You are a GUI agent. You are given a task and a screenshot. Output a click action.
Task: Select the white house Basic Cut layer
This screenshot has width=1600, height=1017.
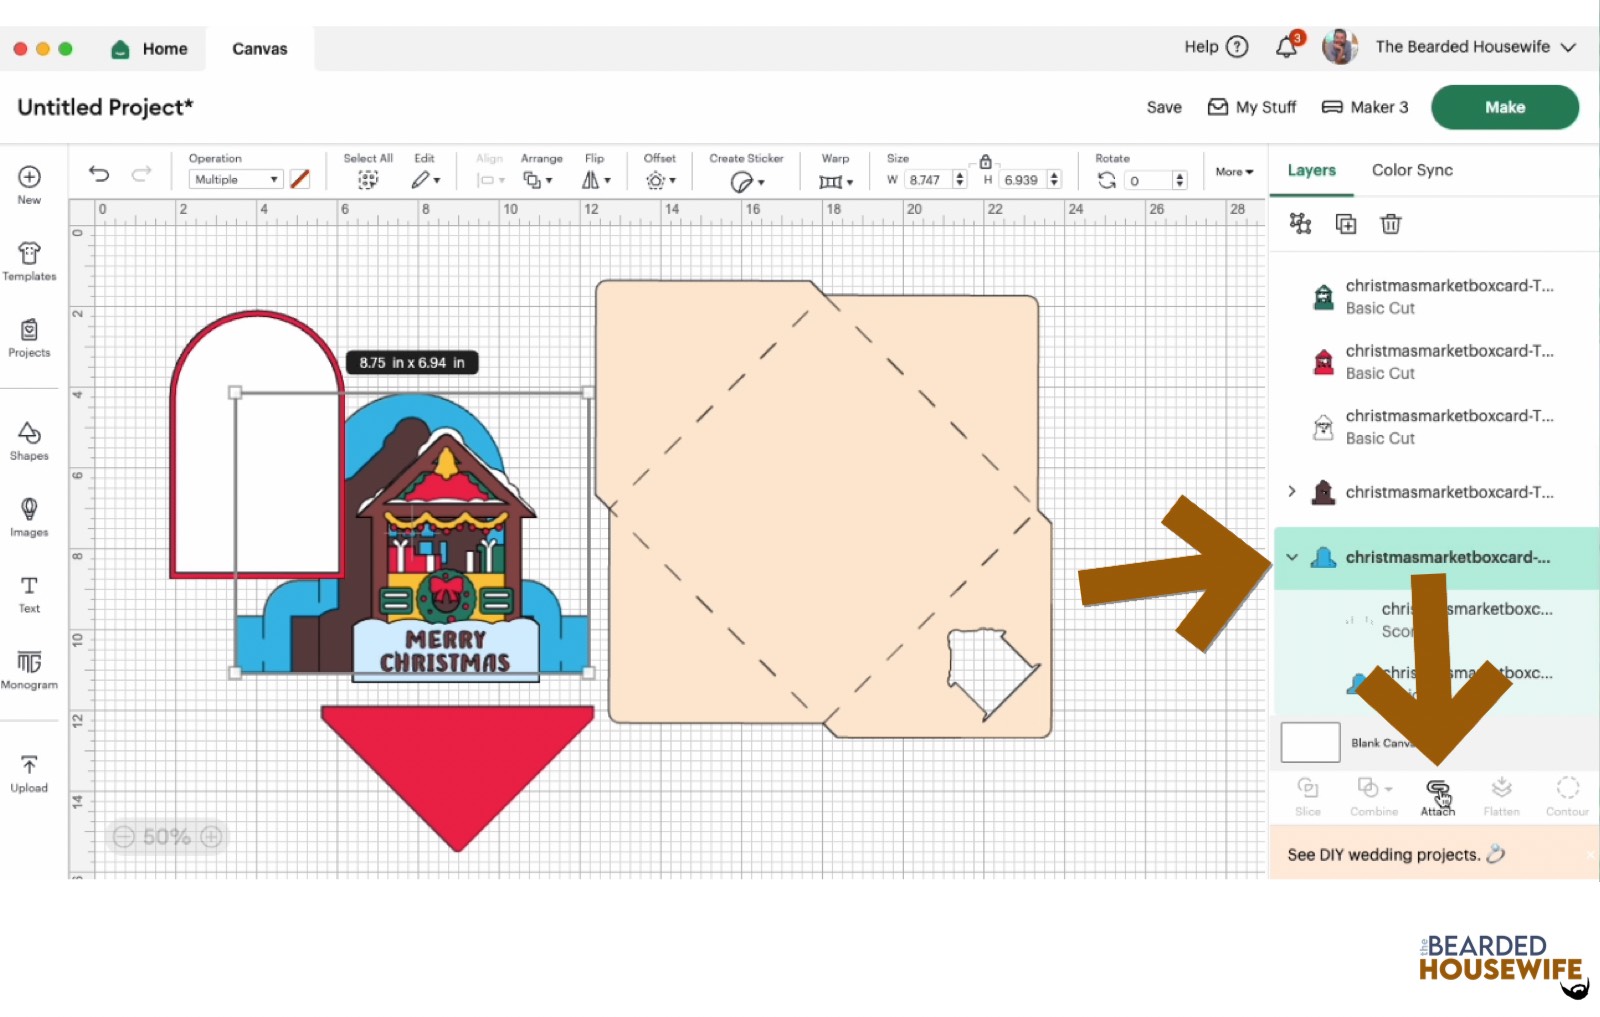click(x=1434, y=426)
